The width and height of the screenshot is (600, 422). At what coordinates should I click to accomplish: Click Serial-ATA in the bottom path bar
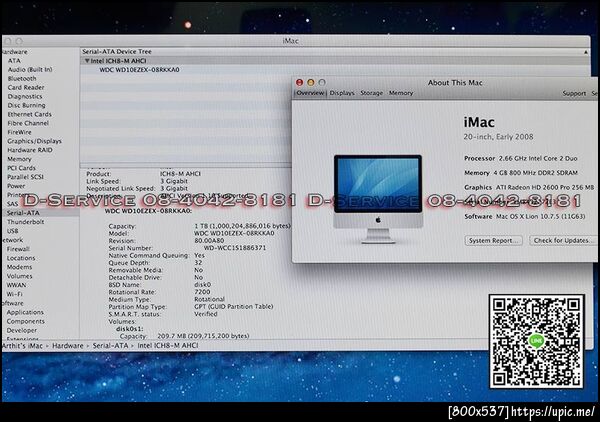[110, 346]
